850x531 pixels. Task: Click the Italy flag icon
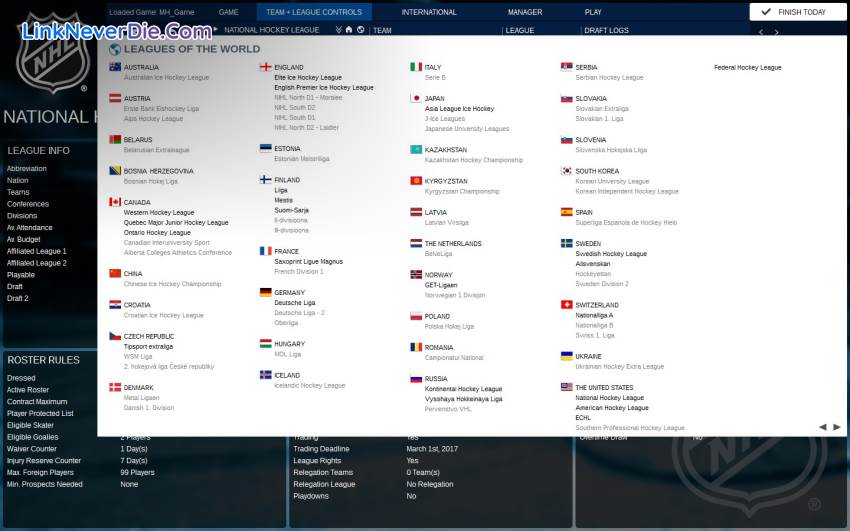[x=416, y=67]
